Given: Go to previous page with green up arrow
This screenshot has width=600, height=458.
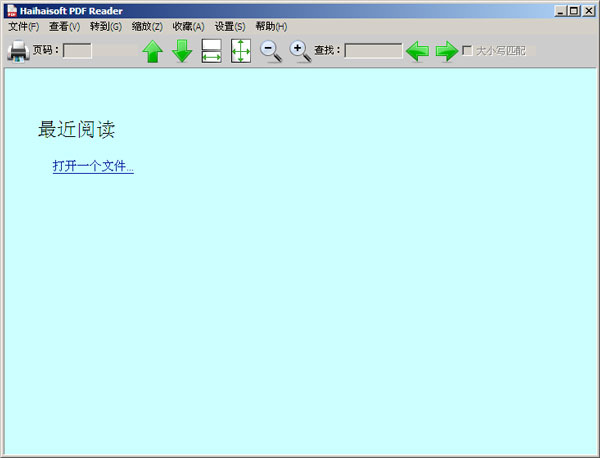Looking at the screenshot, I should pyautogui.click(x=152, y=51).
